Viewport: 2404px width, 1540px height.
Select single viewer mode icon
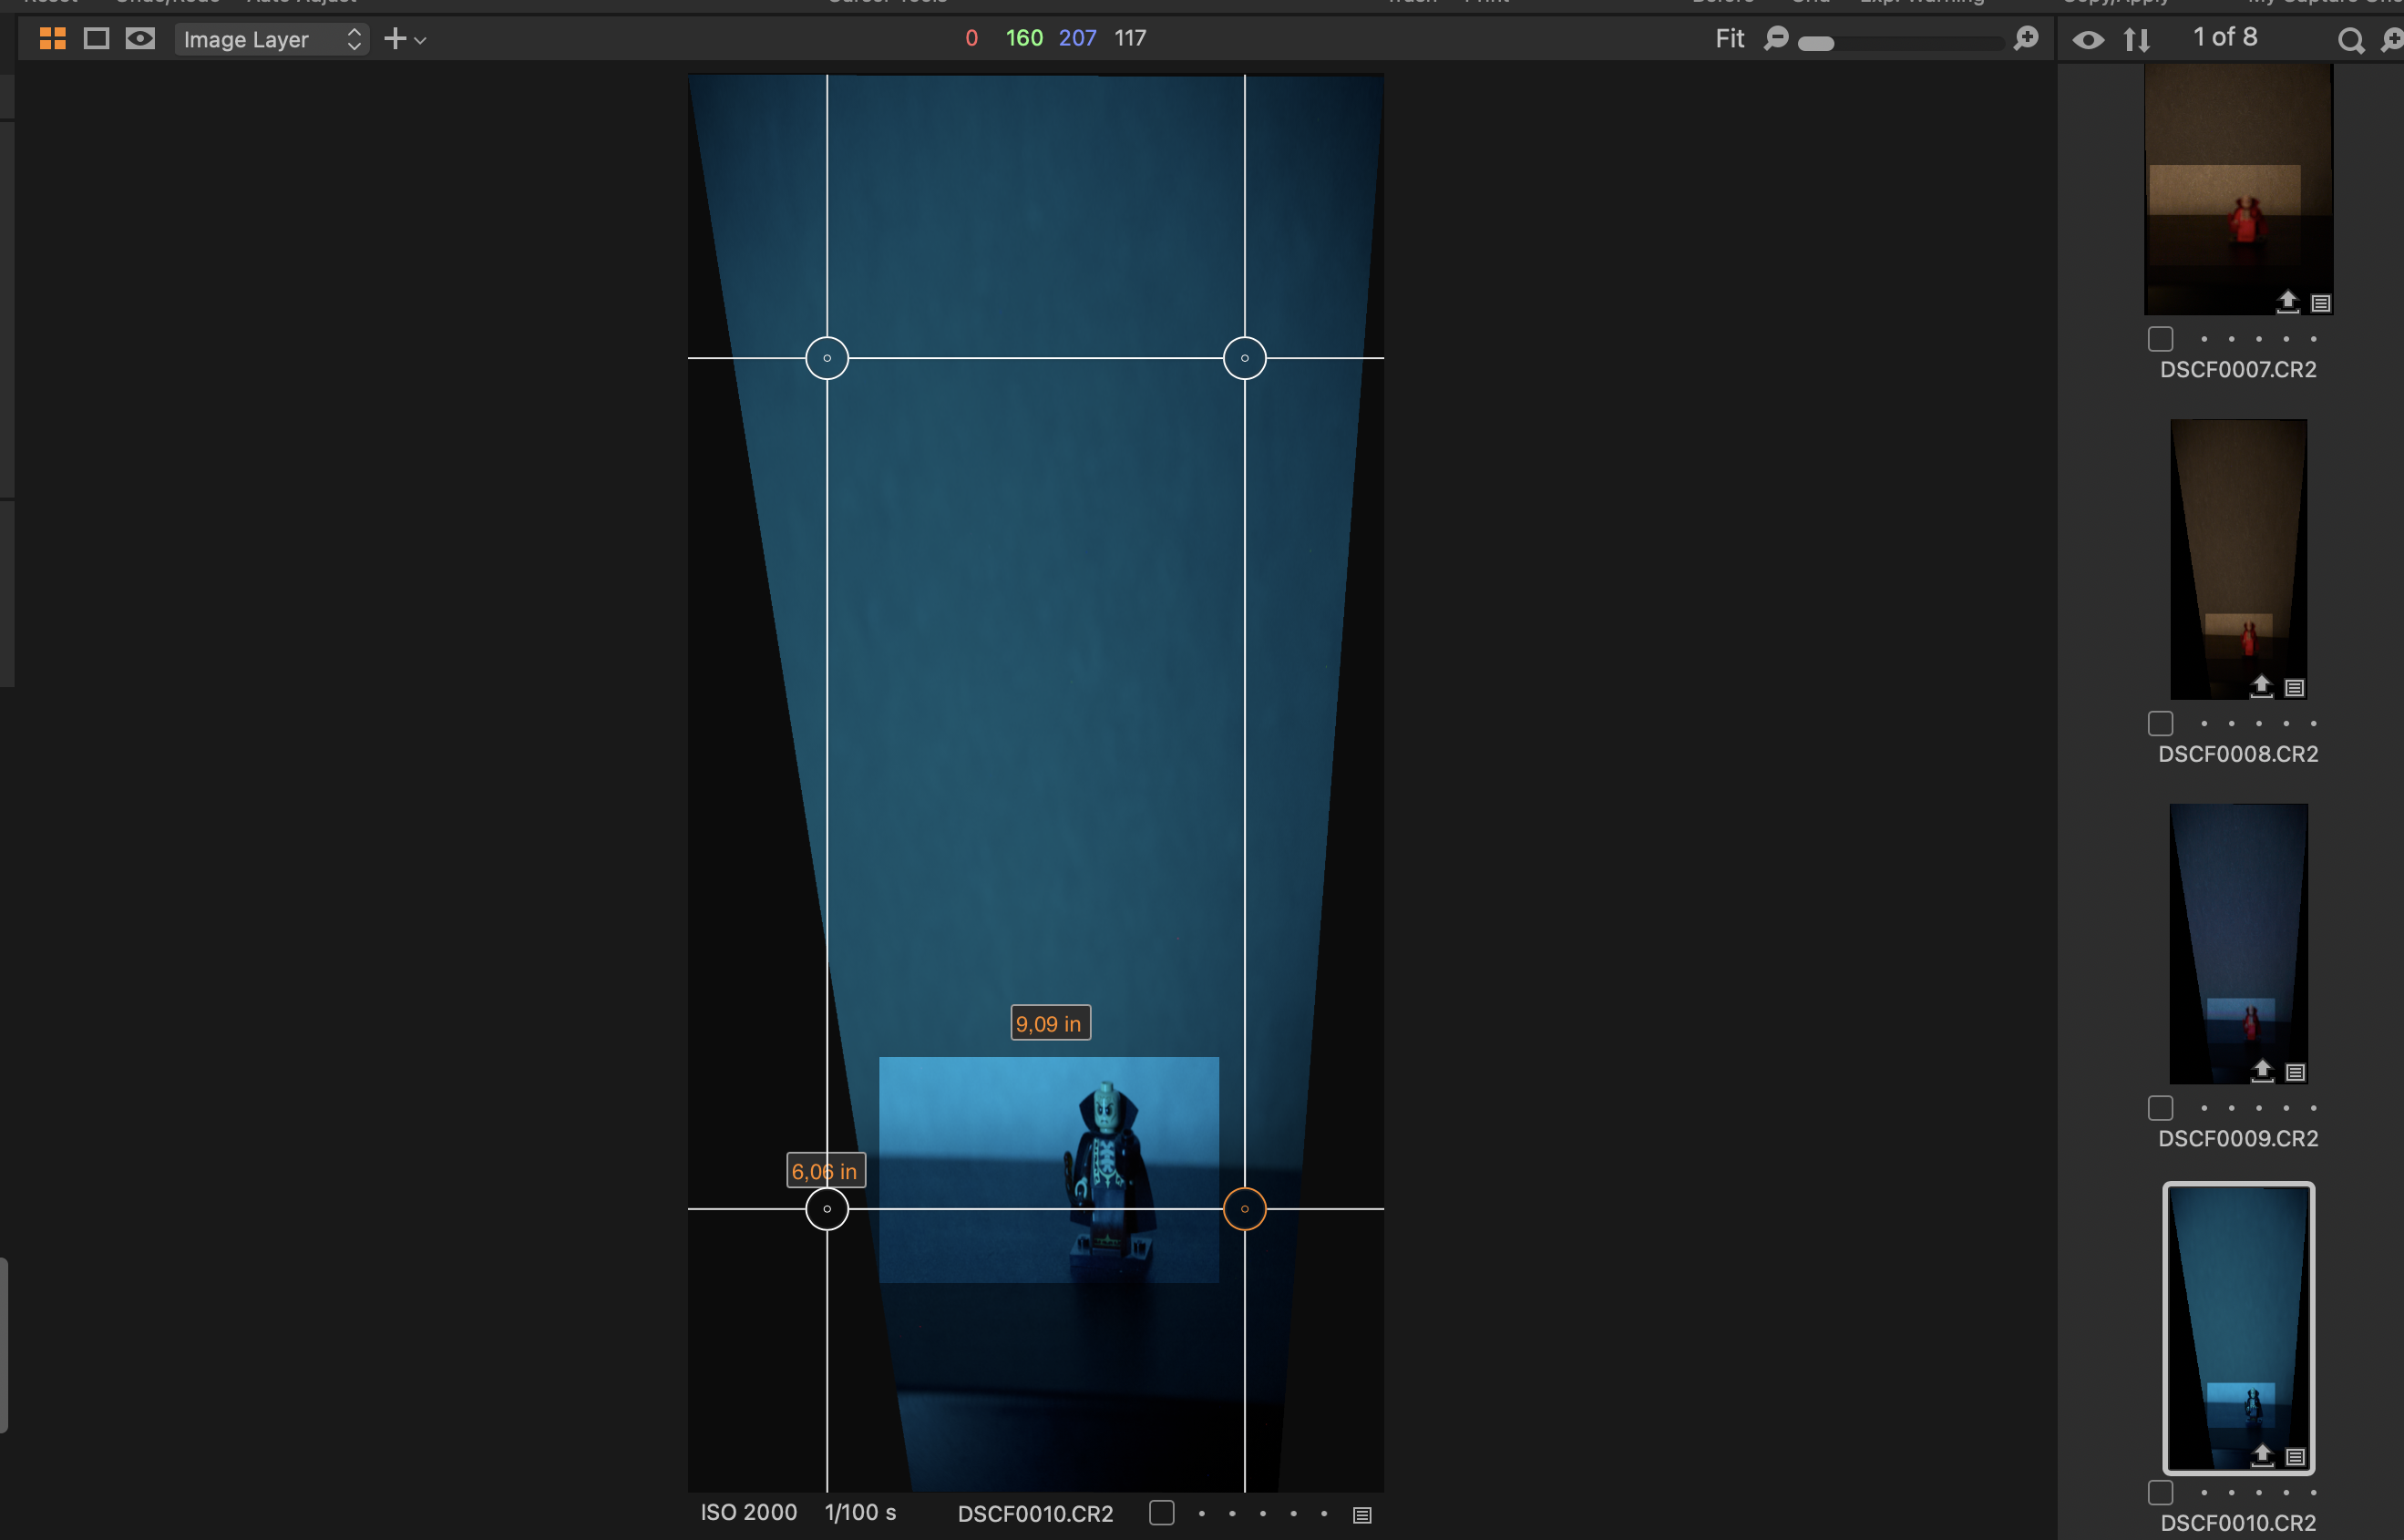click(96, 39)
